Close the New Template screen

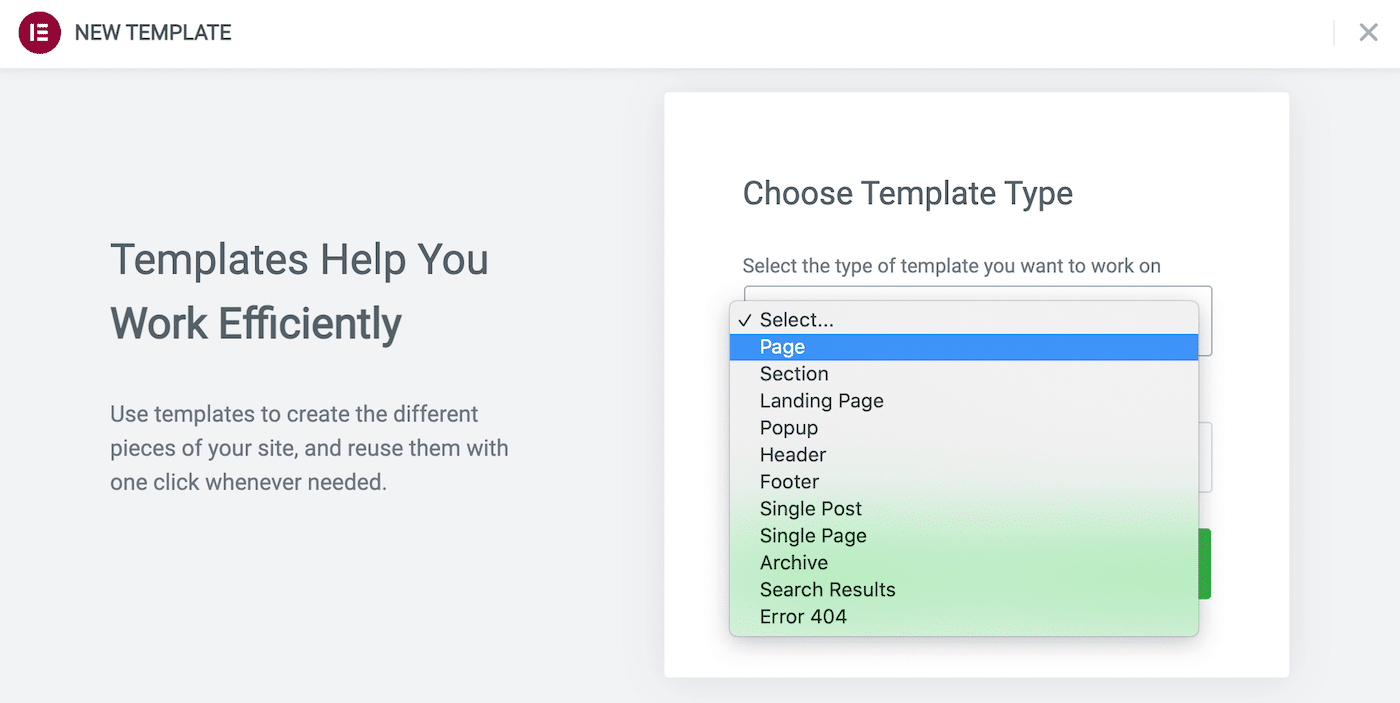(1368, 32)
